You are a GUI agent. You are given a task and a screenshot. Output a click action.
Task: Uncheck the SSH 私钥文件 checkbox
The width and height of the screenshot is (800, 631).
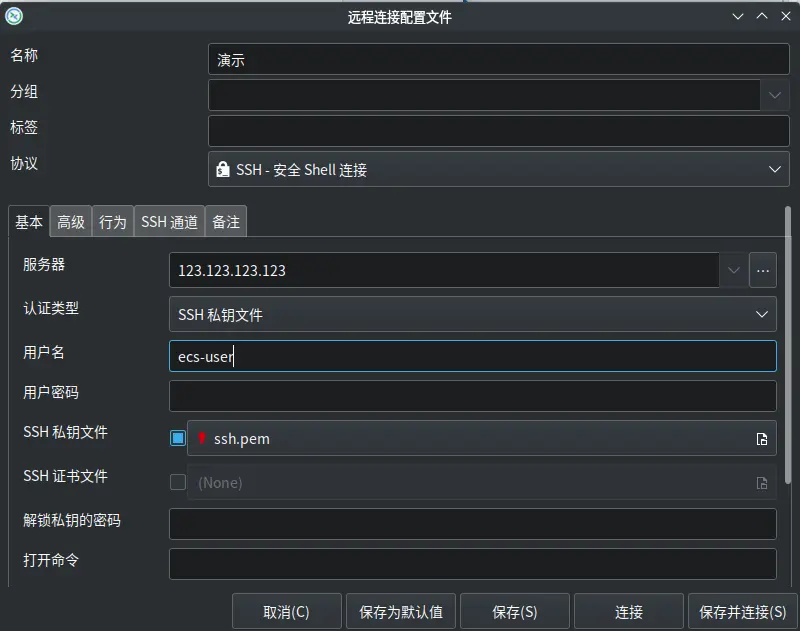tap(178, 438)
